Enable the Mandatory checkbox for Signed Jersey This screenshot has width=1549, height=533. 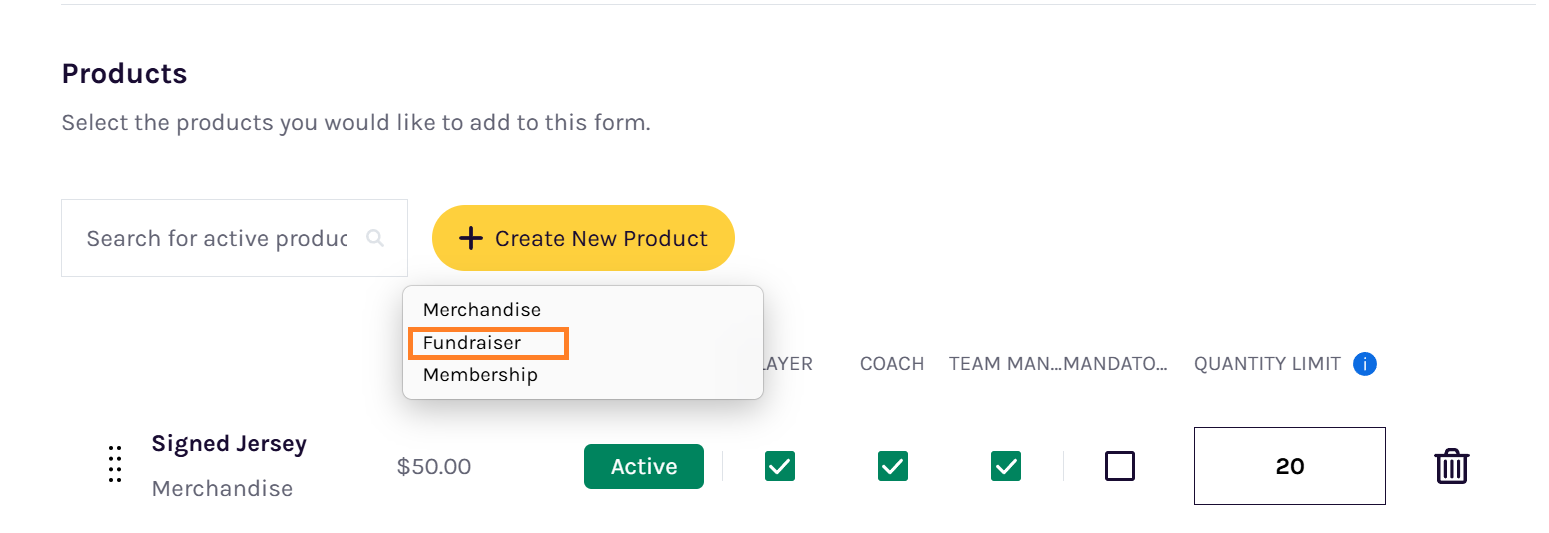1120,466
